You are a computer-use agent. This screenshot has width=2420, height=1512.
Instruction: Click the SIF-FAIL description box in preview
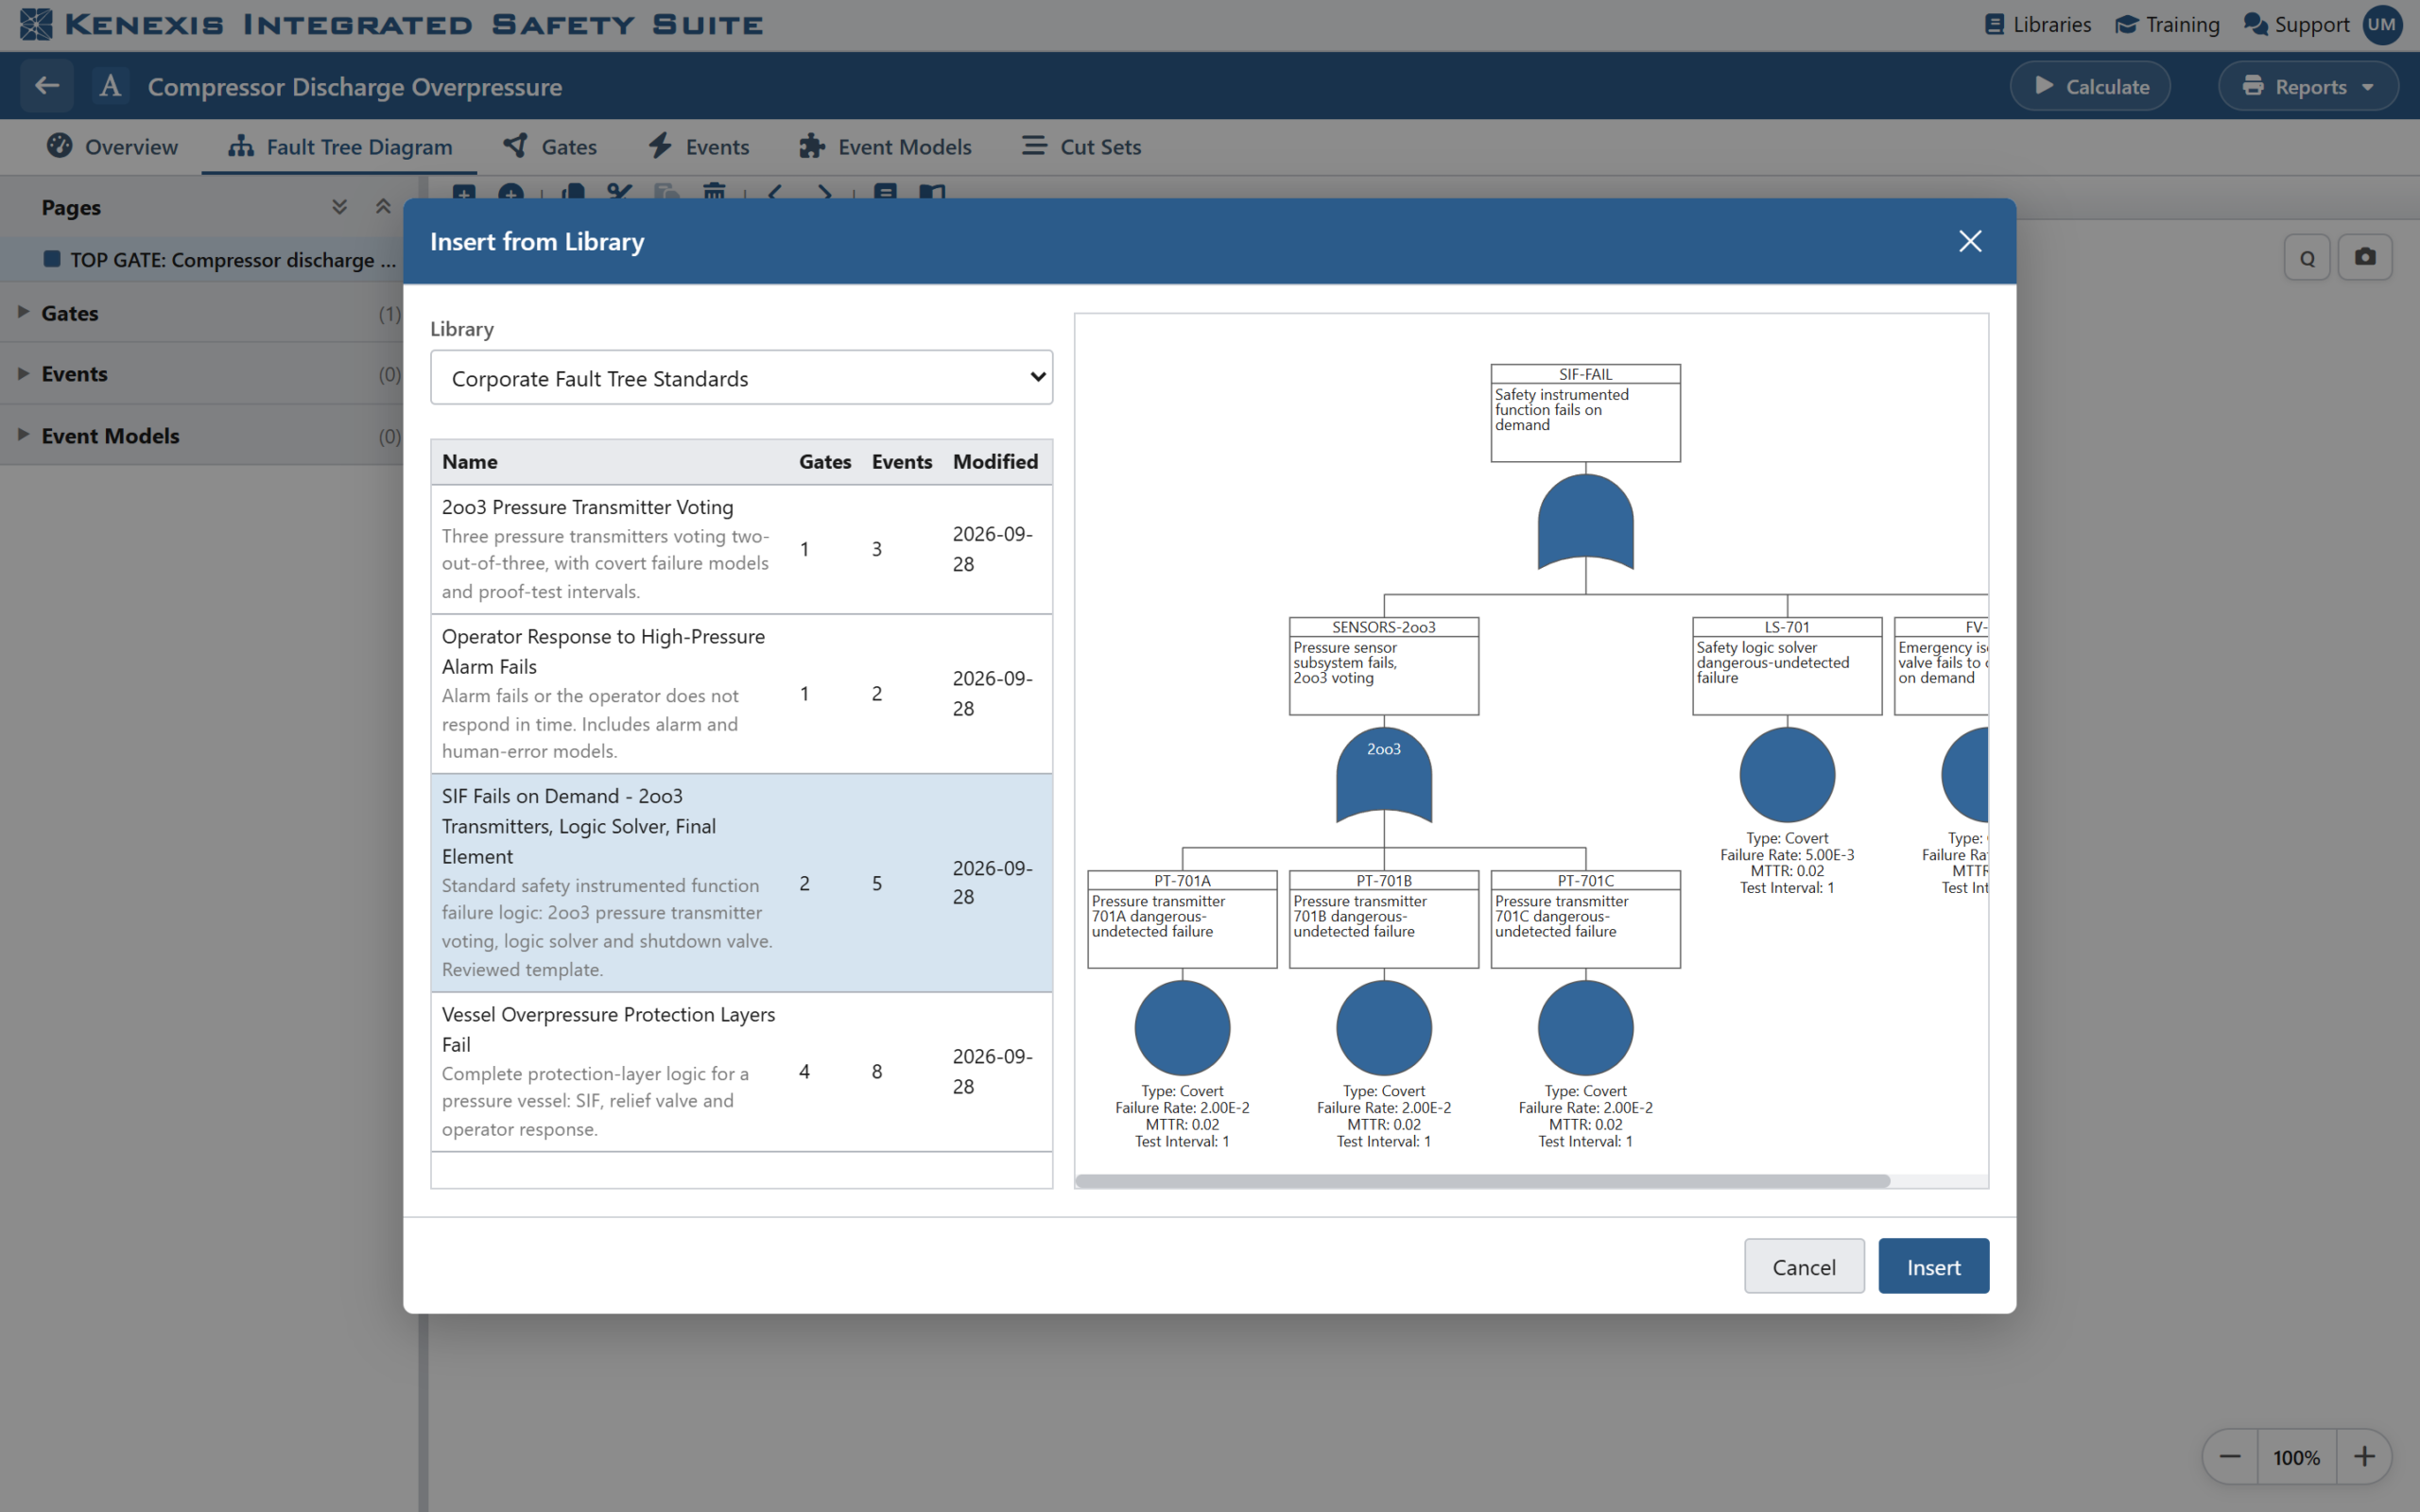pyautogui.click(x=1585, y=412)
